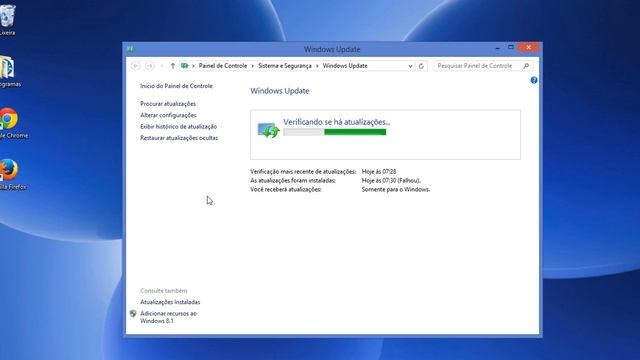
Task: Click the forward navigation arrow
Action: (x=150, y=66)
